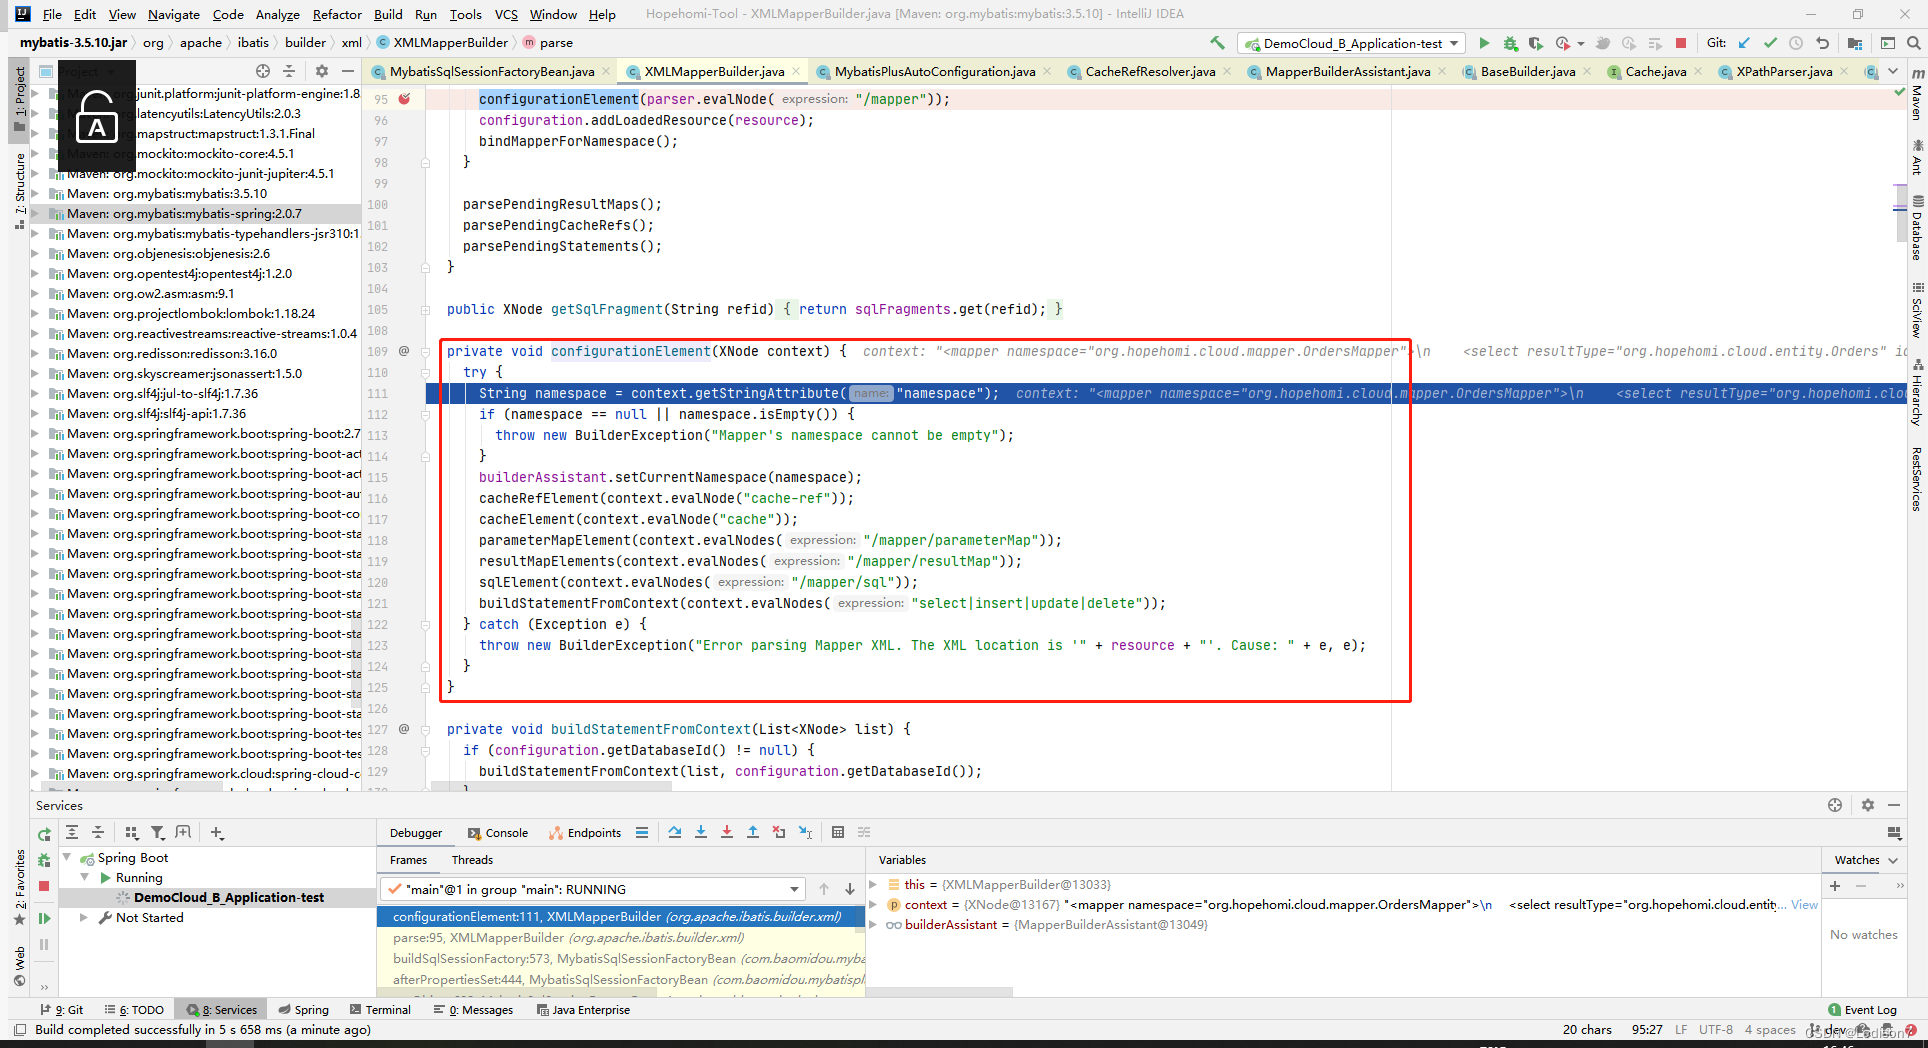Click Git Update Project blue arrow
The height and width of the screenshot is (1048, 1928).
[1744, 43]
